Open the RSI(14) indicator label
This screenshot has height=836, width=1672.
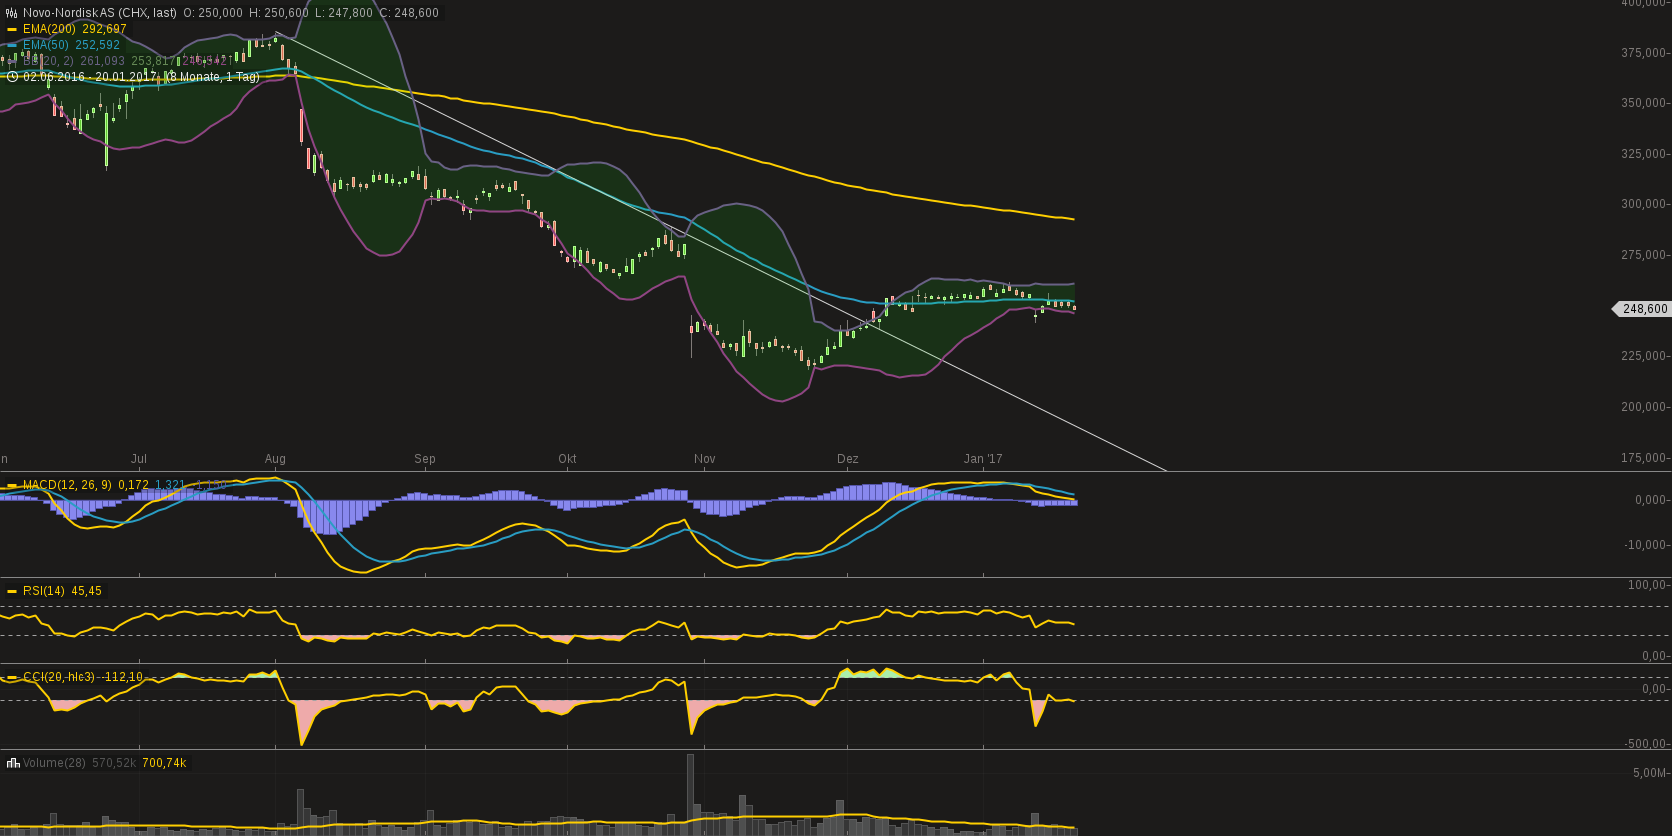(x=44, y=592)
